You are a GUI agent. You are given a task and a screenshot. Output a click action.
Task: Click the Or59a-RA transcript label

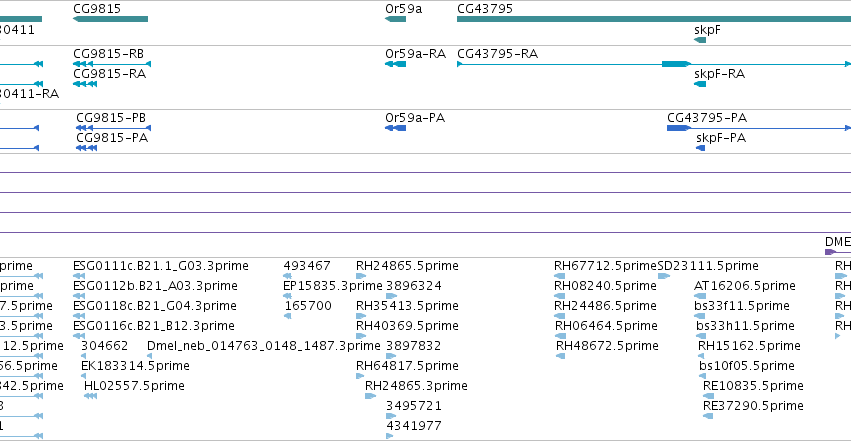(x=415, y=54)
